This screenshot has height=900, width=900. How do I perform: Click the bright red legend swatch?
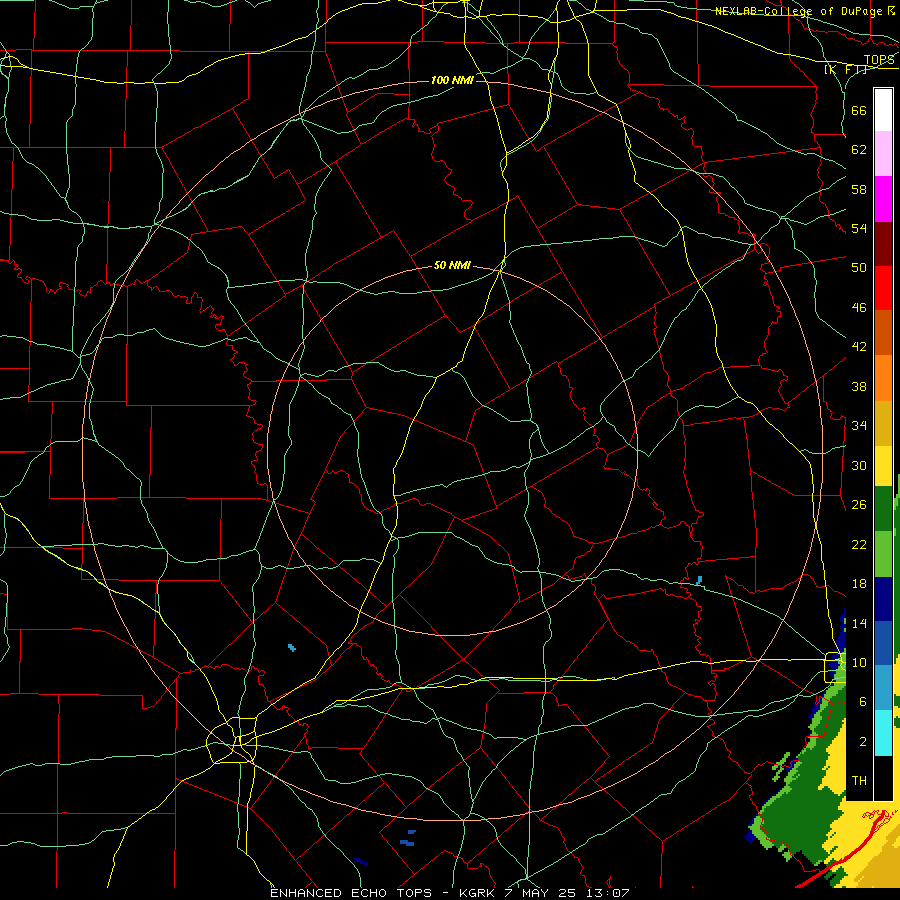point(883,288)
